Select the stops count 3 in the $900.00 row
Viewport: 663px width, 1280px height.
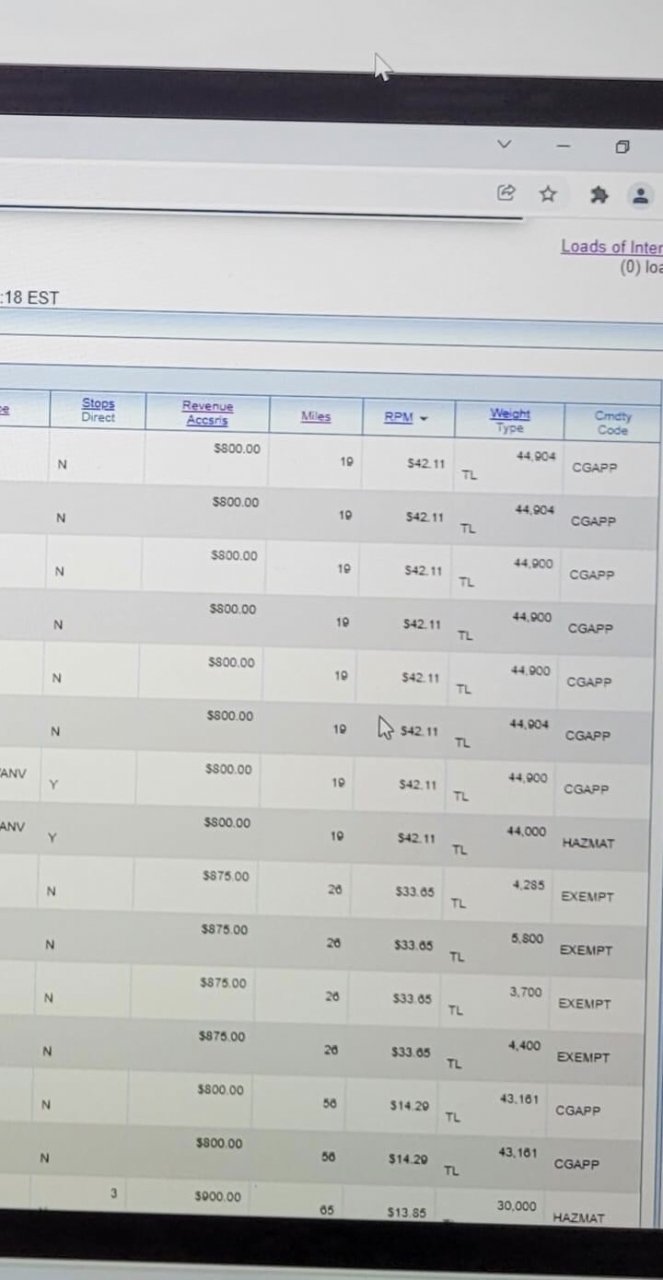point(114,1193)
